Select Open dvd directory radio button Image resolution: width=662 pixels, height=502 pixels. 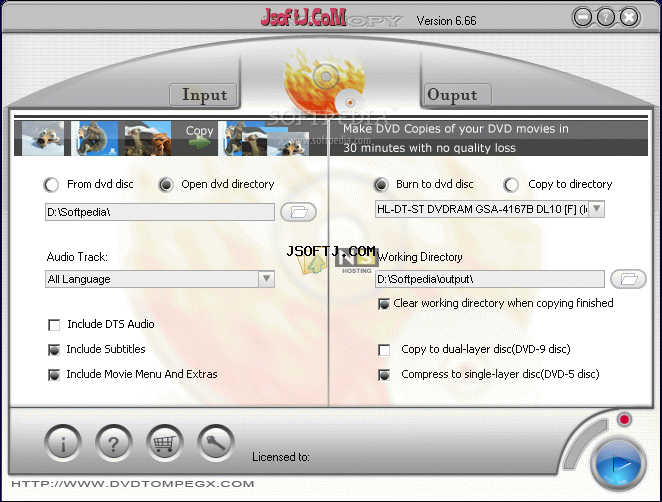tap(166, 185)
